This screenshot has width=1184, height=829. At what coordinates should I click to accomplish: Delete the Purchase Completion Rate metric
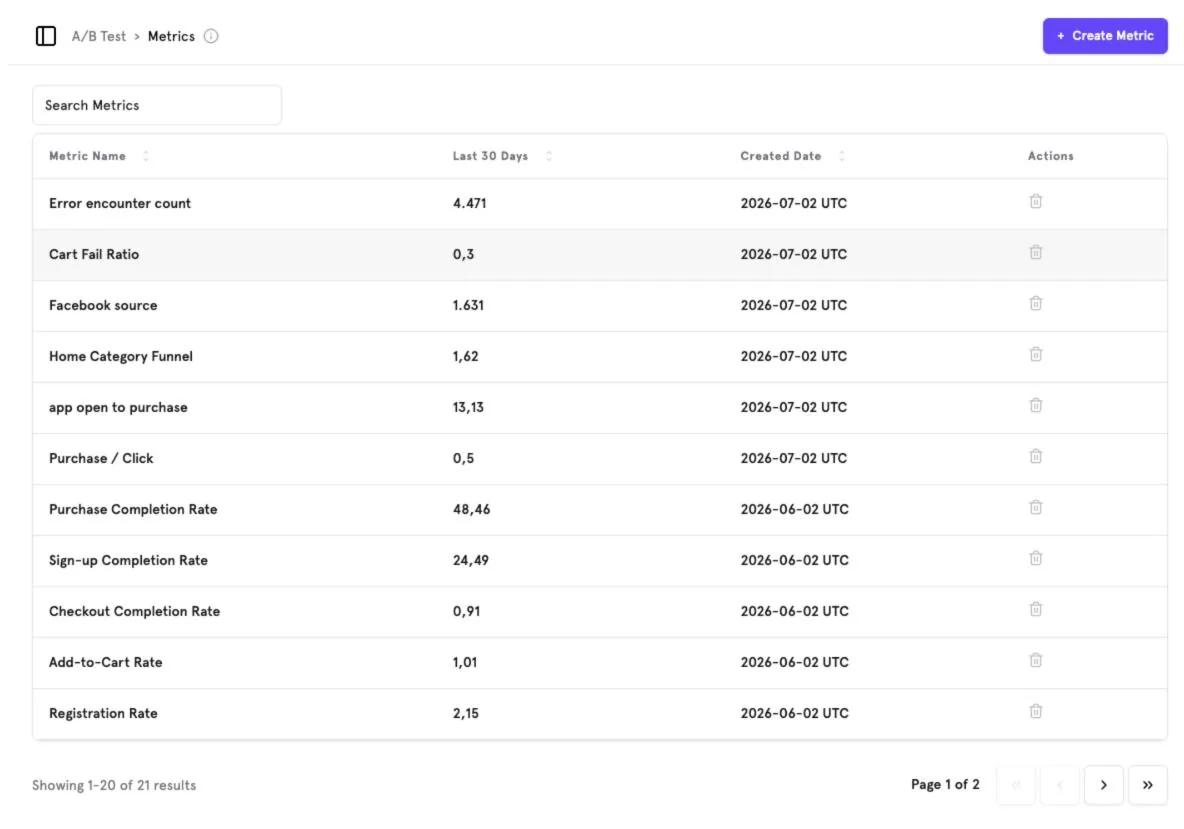click(x=1035, y=507)
